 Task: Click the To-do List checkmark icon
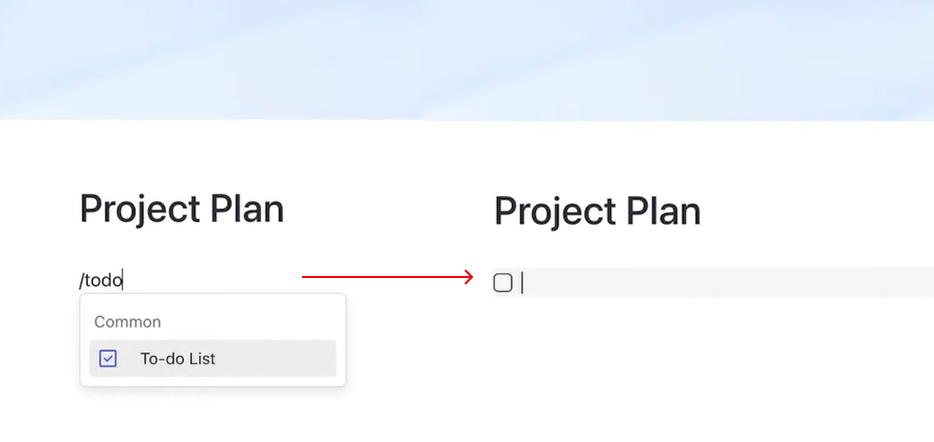click(x=108, y=358)
